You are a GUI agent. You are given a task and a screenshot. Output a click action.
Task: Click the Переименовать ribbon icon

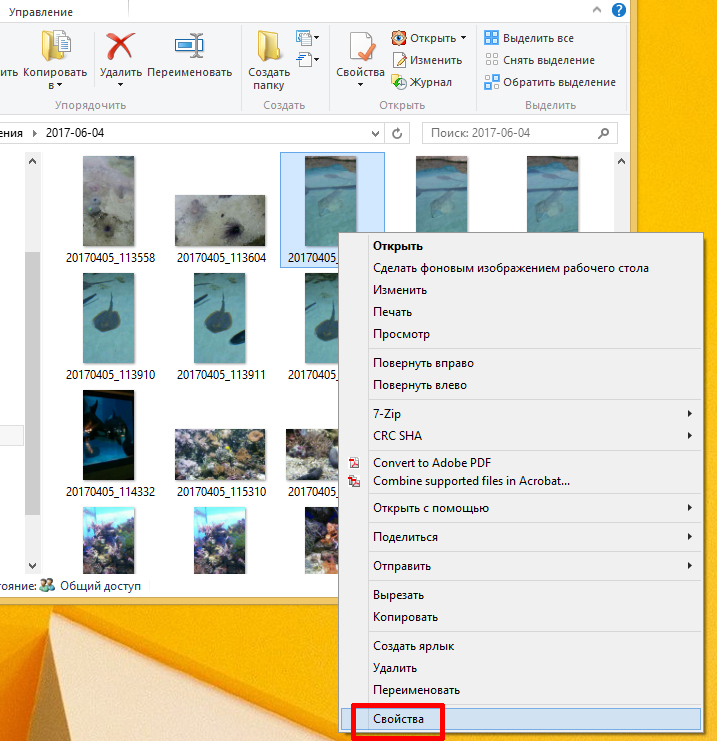pyautogui.click(x=189, y=46)
